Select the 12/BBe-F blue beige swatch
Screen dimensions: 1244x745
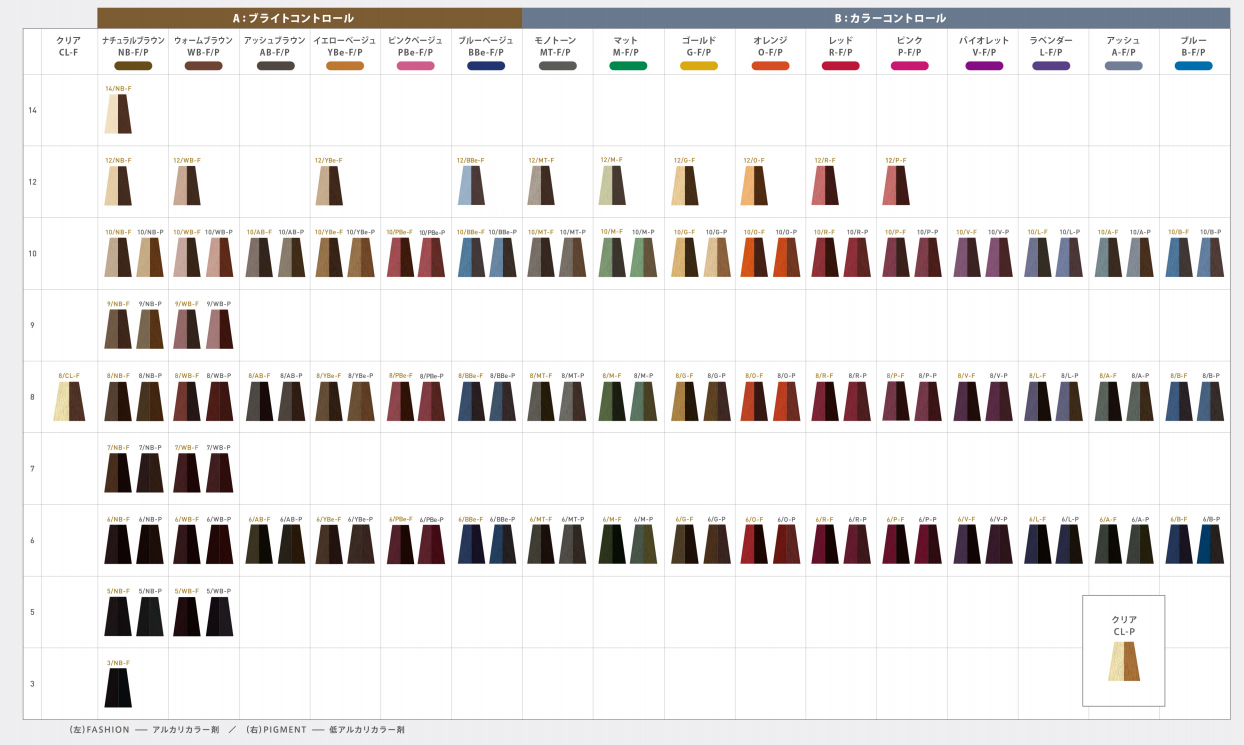point(470,185)
